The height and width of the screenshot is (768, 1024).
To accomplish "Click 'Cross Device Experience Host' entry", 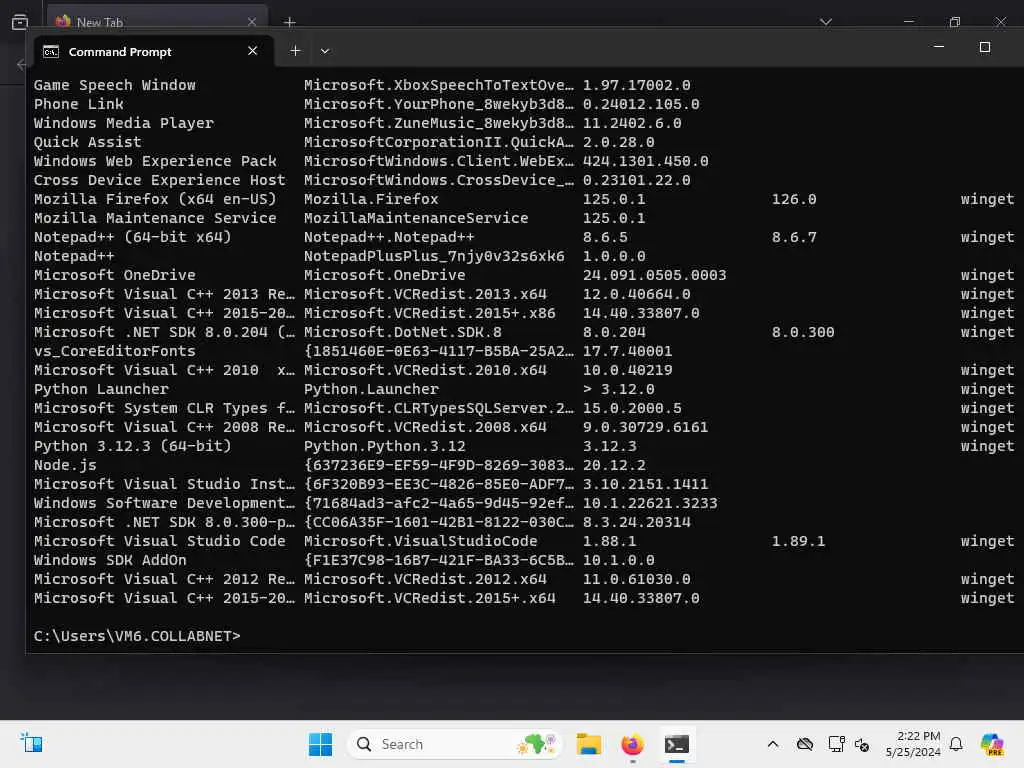I will coord(159,180).
